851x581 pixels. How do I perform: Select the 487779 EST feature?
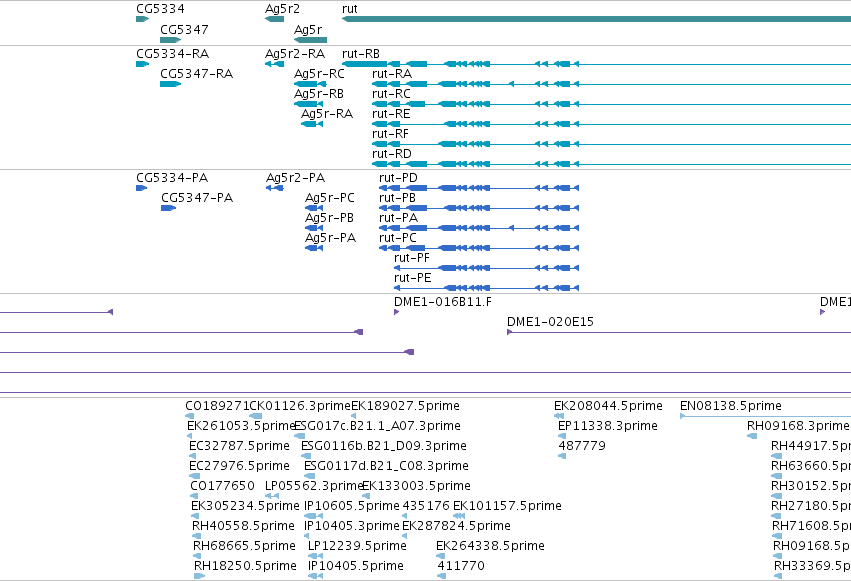tap(562, 456)
